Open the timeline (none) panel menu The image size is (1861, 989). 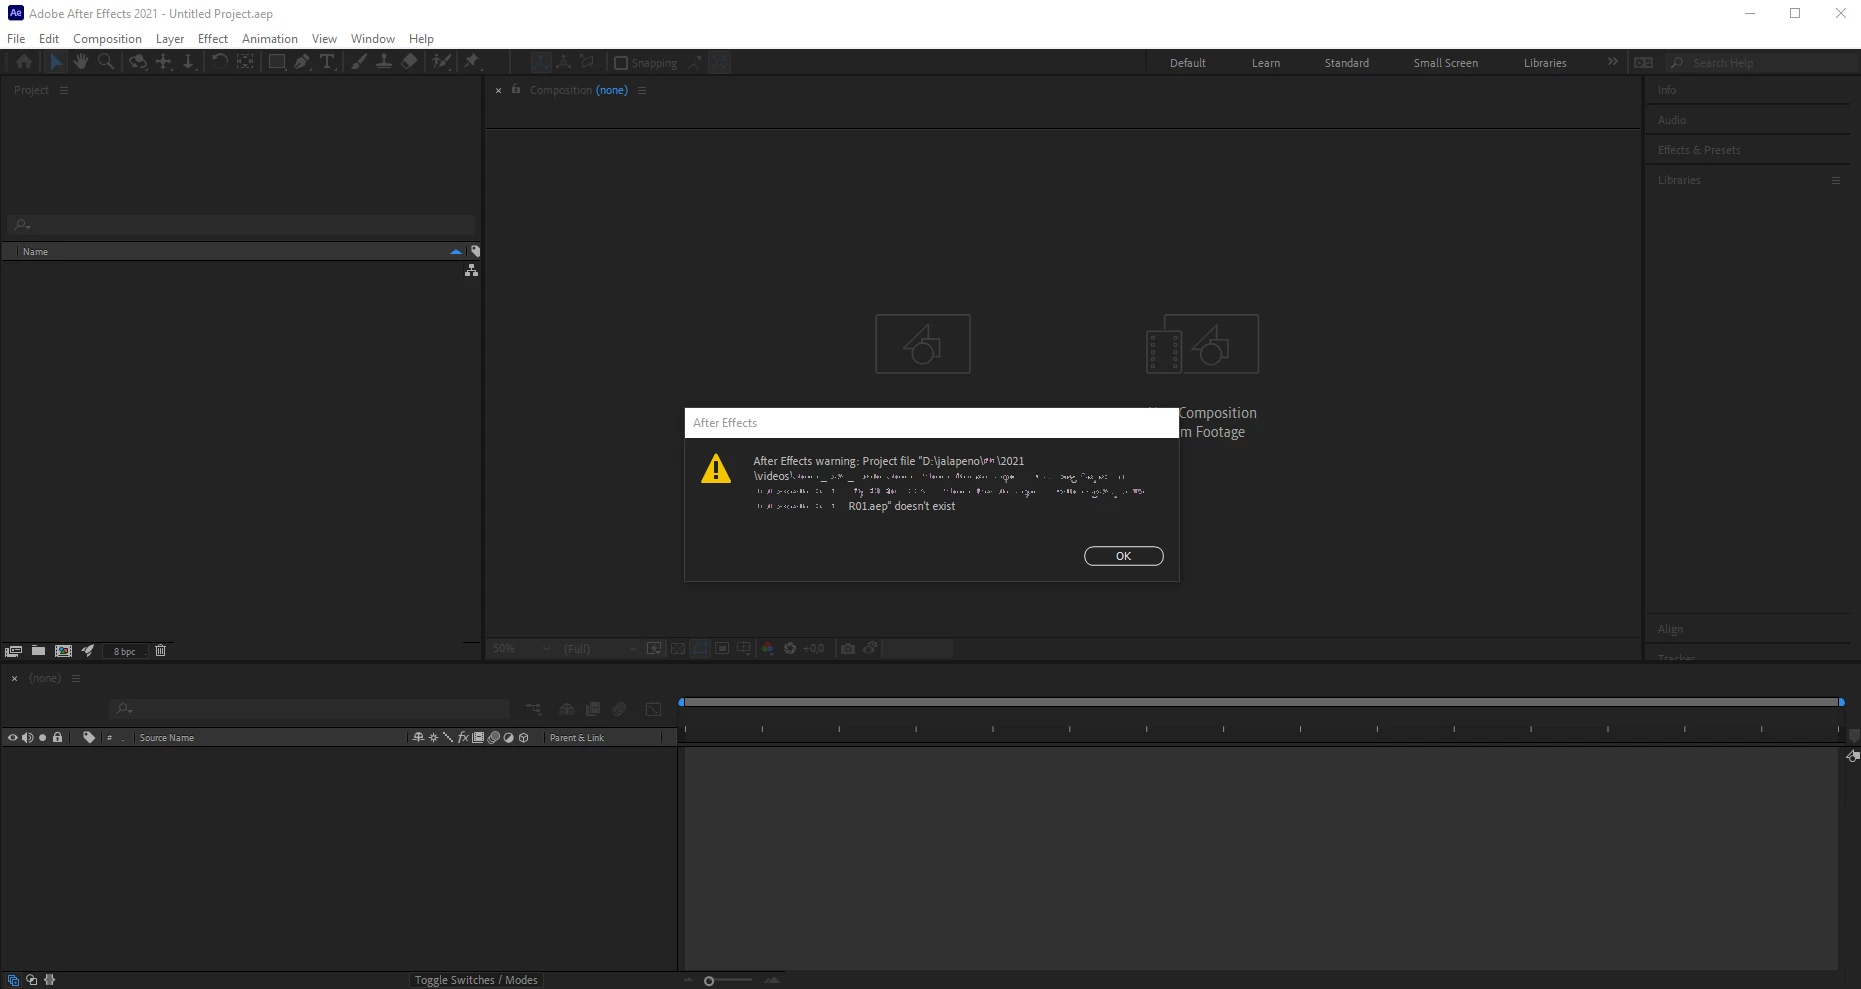(75, 678)
